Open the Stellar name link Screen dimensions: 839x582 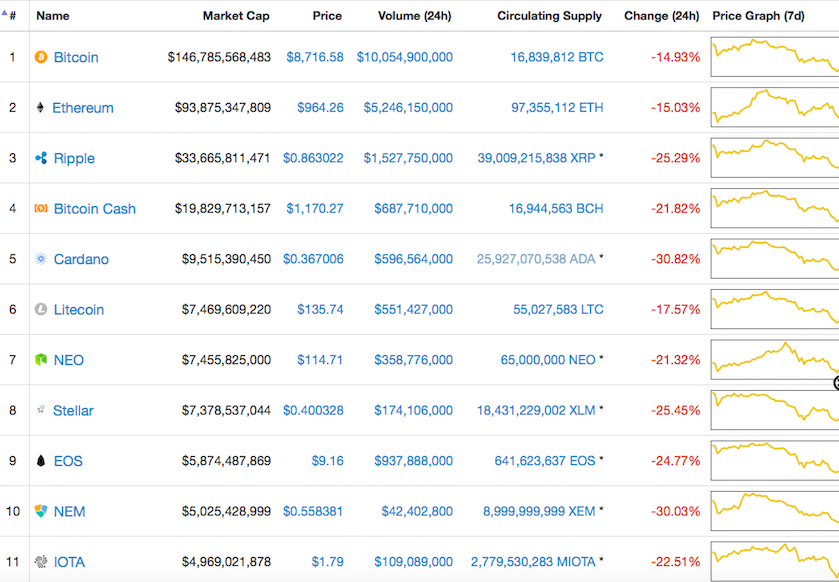(x=73, y=411)
